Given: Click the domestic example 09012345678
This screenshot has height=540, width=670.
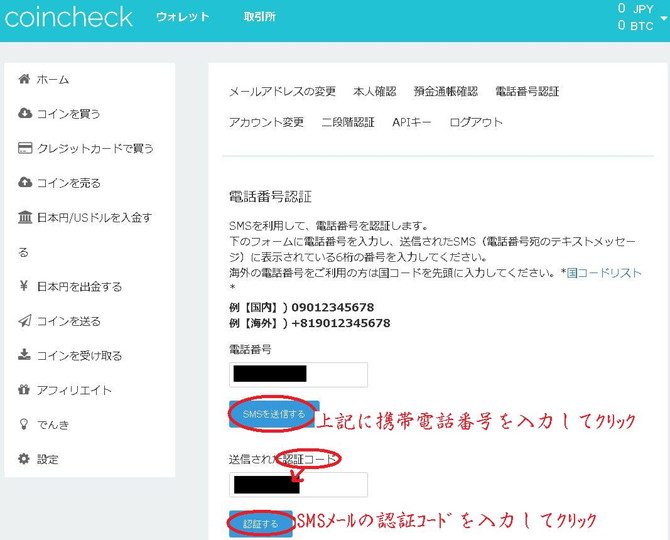Looking at the screenshot, I should 332,307.
